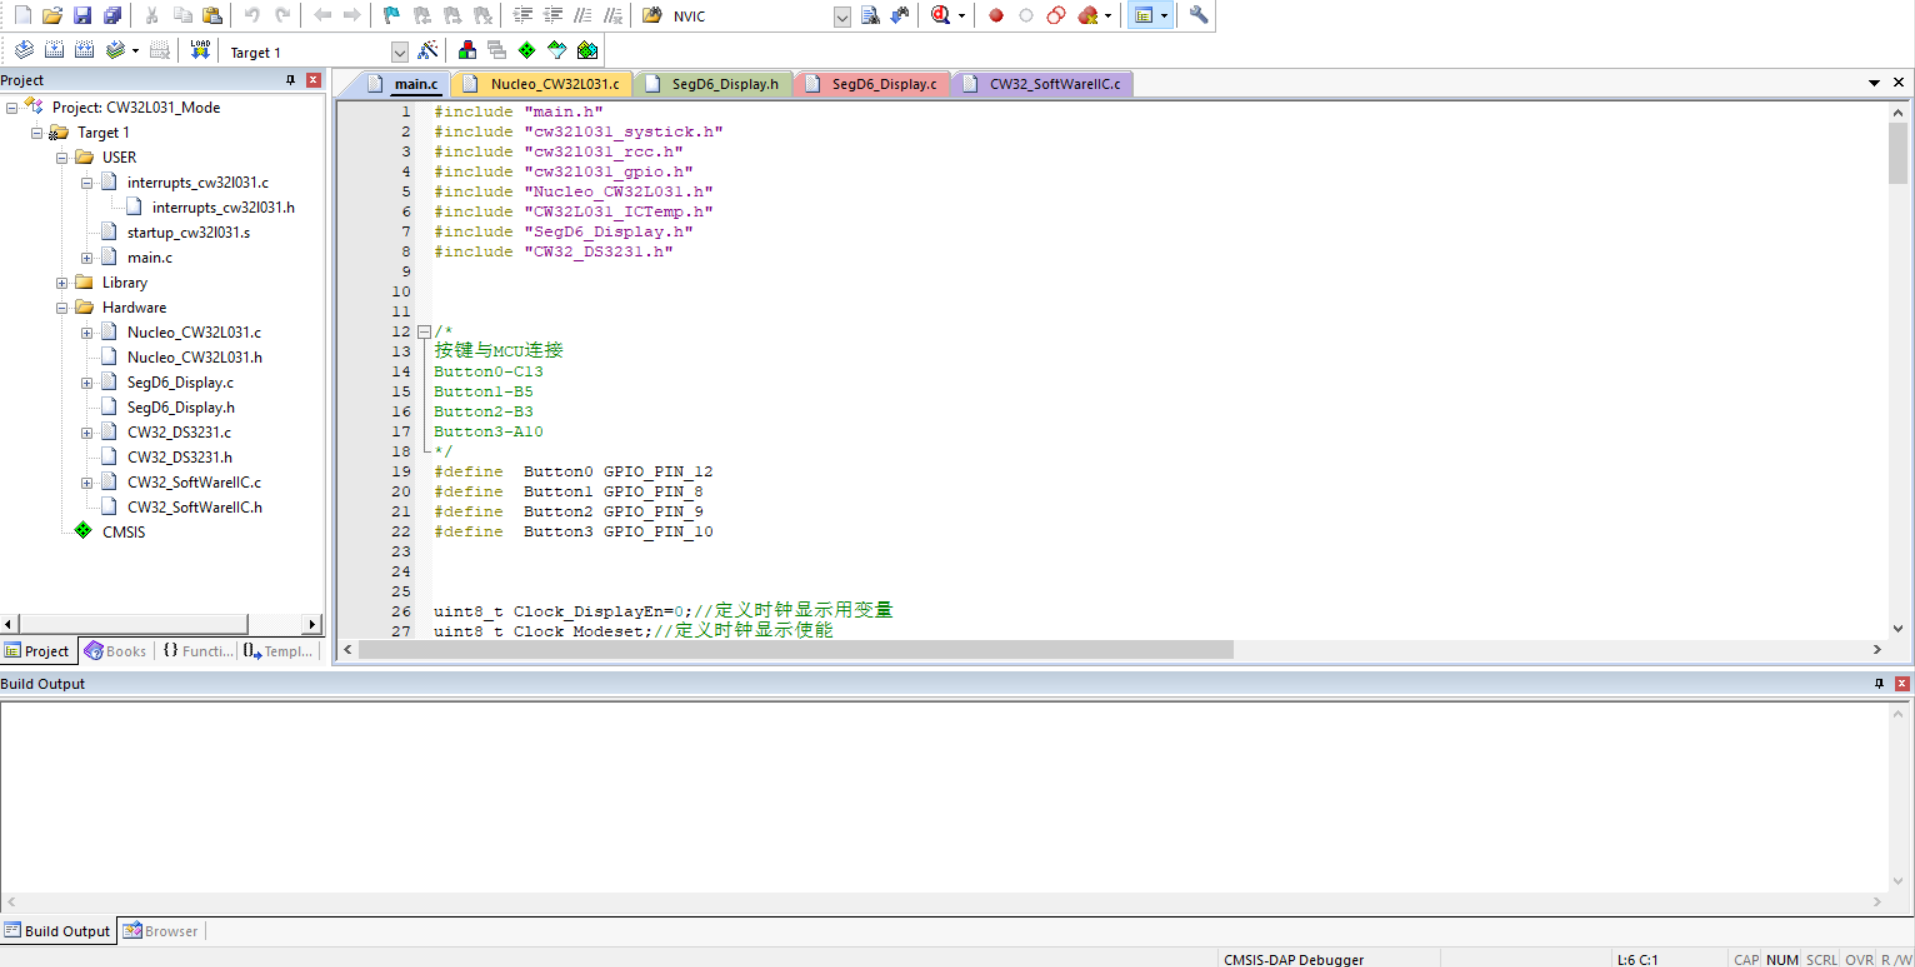
Task: Click the Open file folder icon
Action: click(x=52, y=15)
